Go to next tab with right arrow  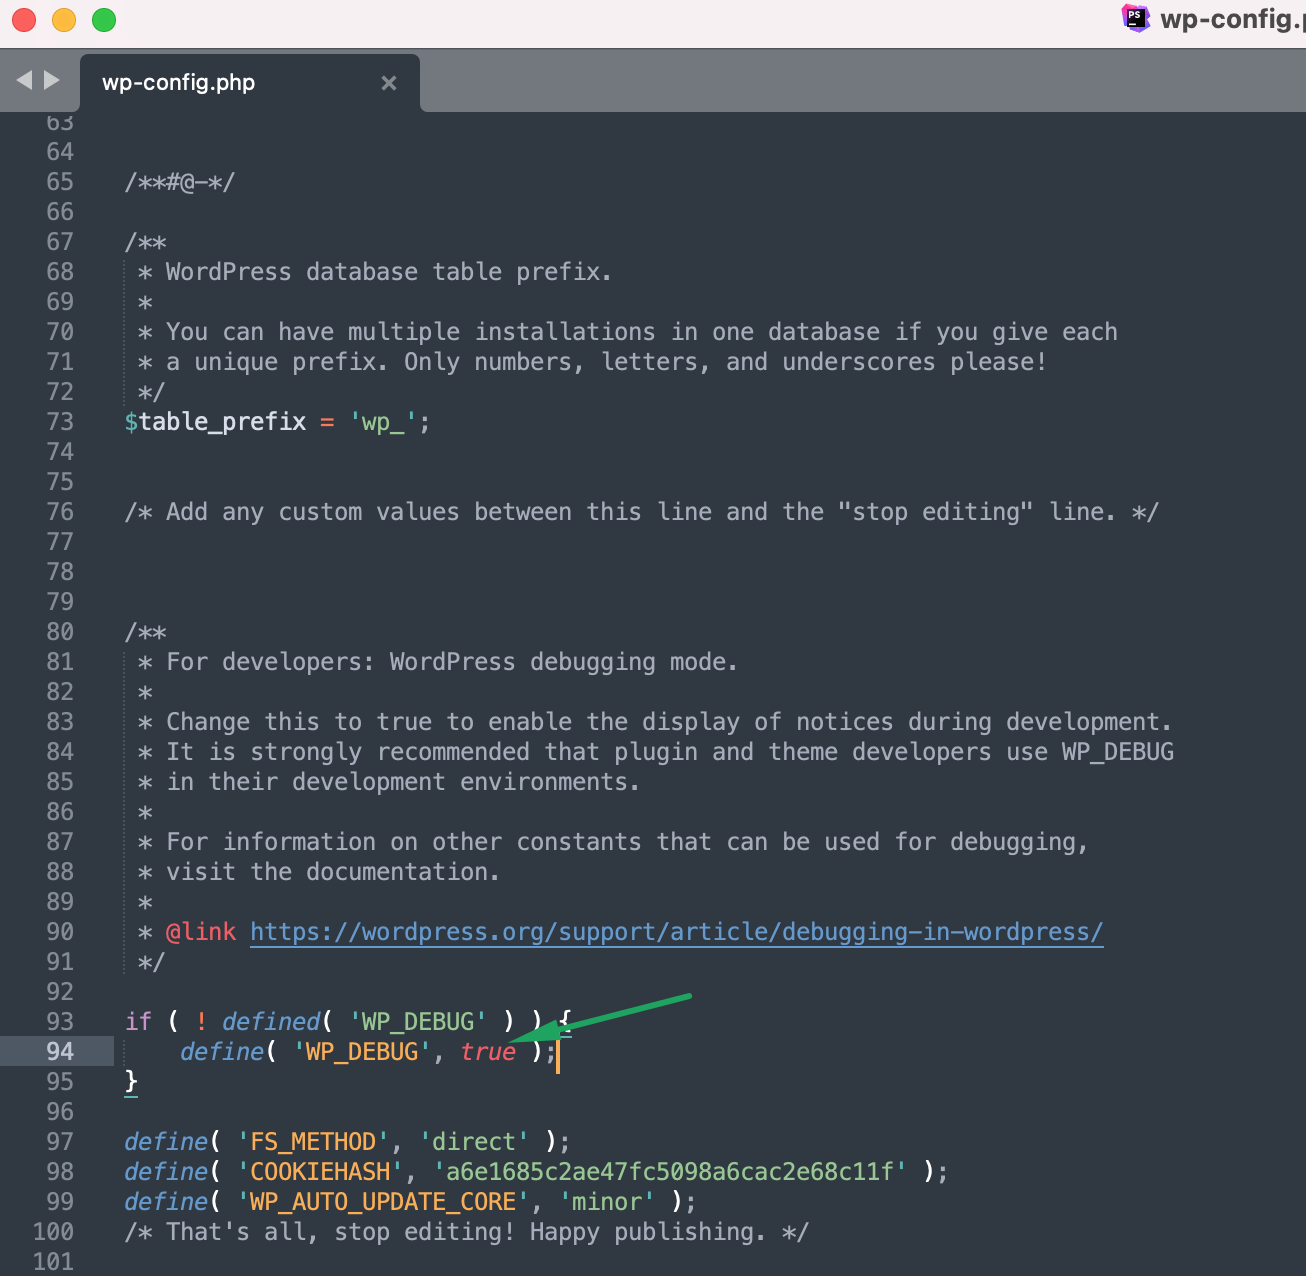pyautogui.click(x=52, y=80)
